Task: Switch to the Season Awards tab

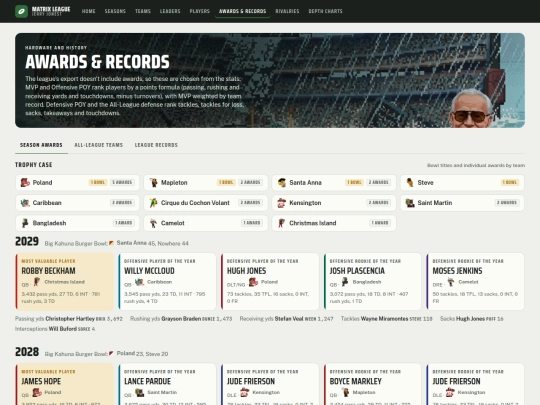Action: (41, 145)
